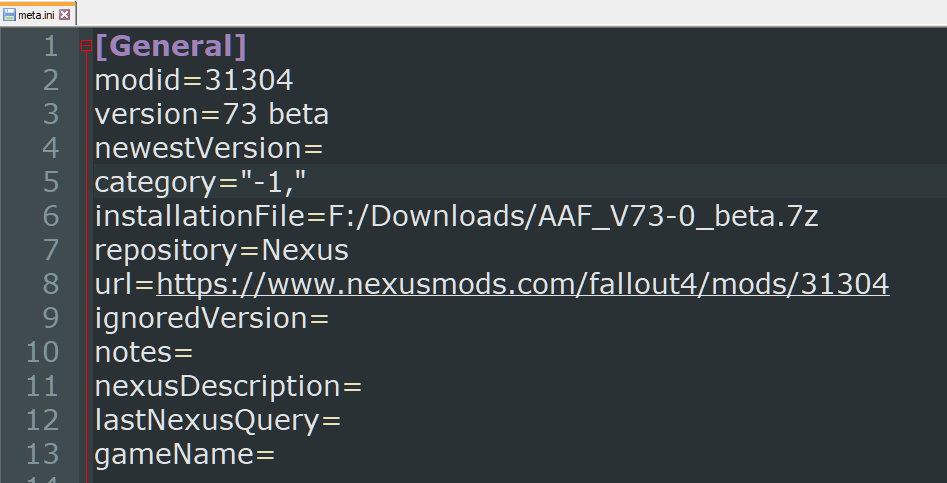Click line number 8 in the margin
The image size is (947, 483).
click(x=51, y=284)
